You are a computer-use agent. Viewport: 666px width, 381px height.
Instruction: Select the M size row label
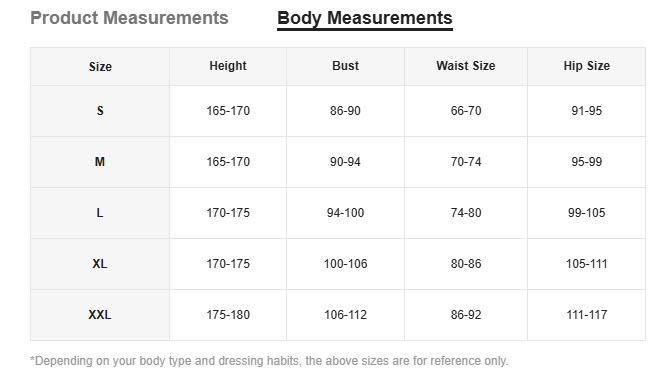click(100, 162)
